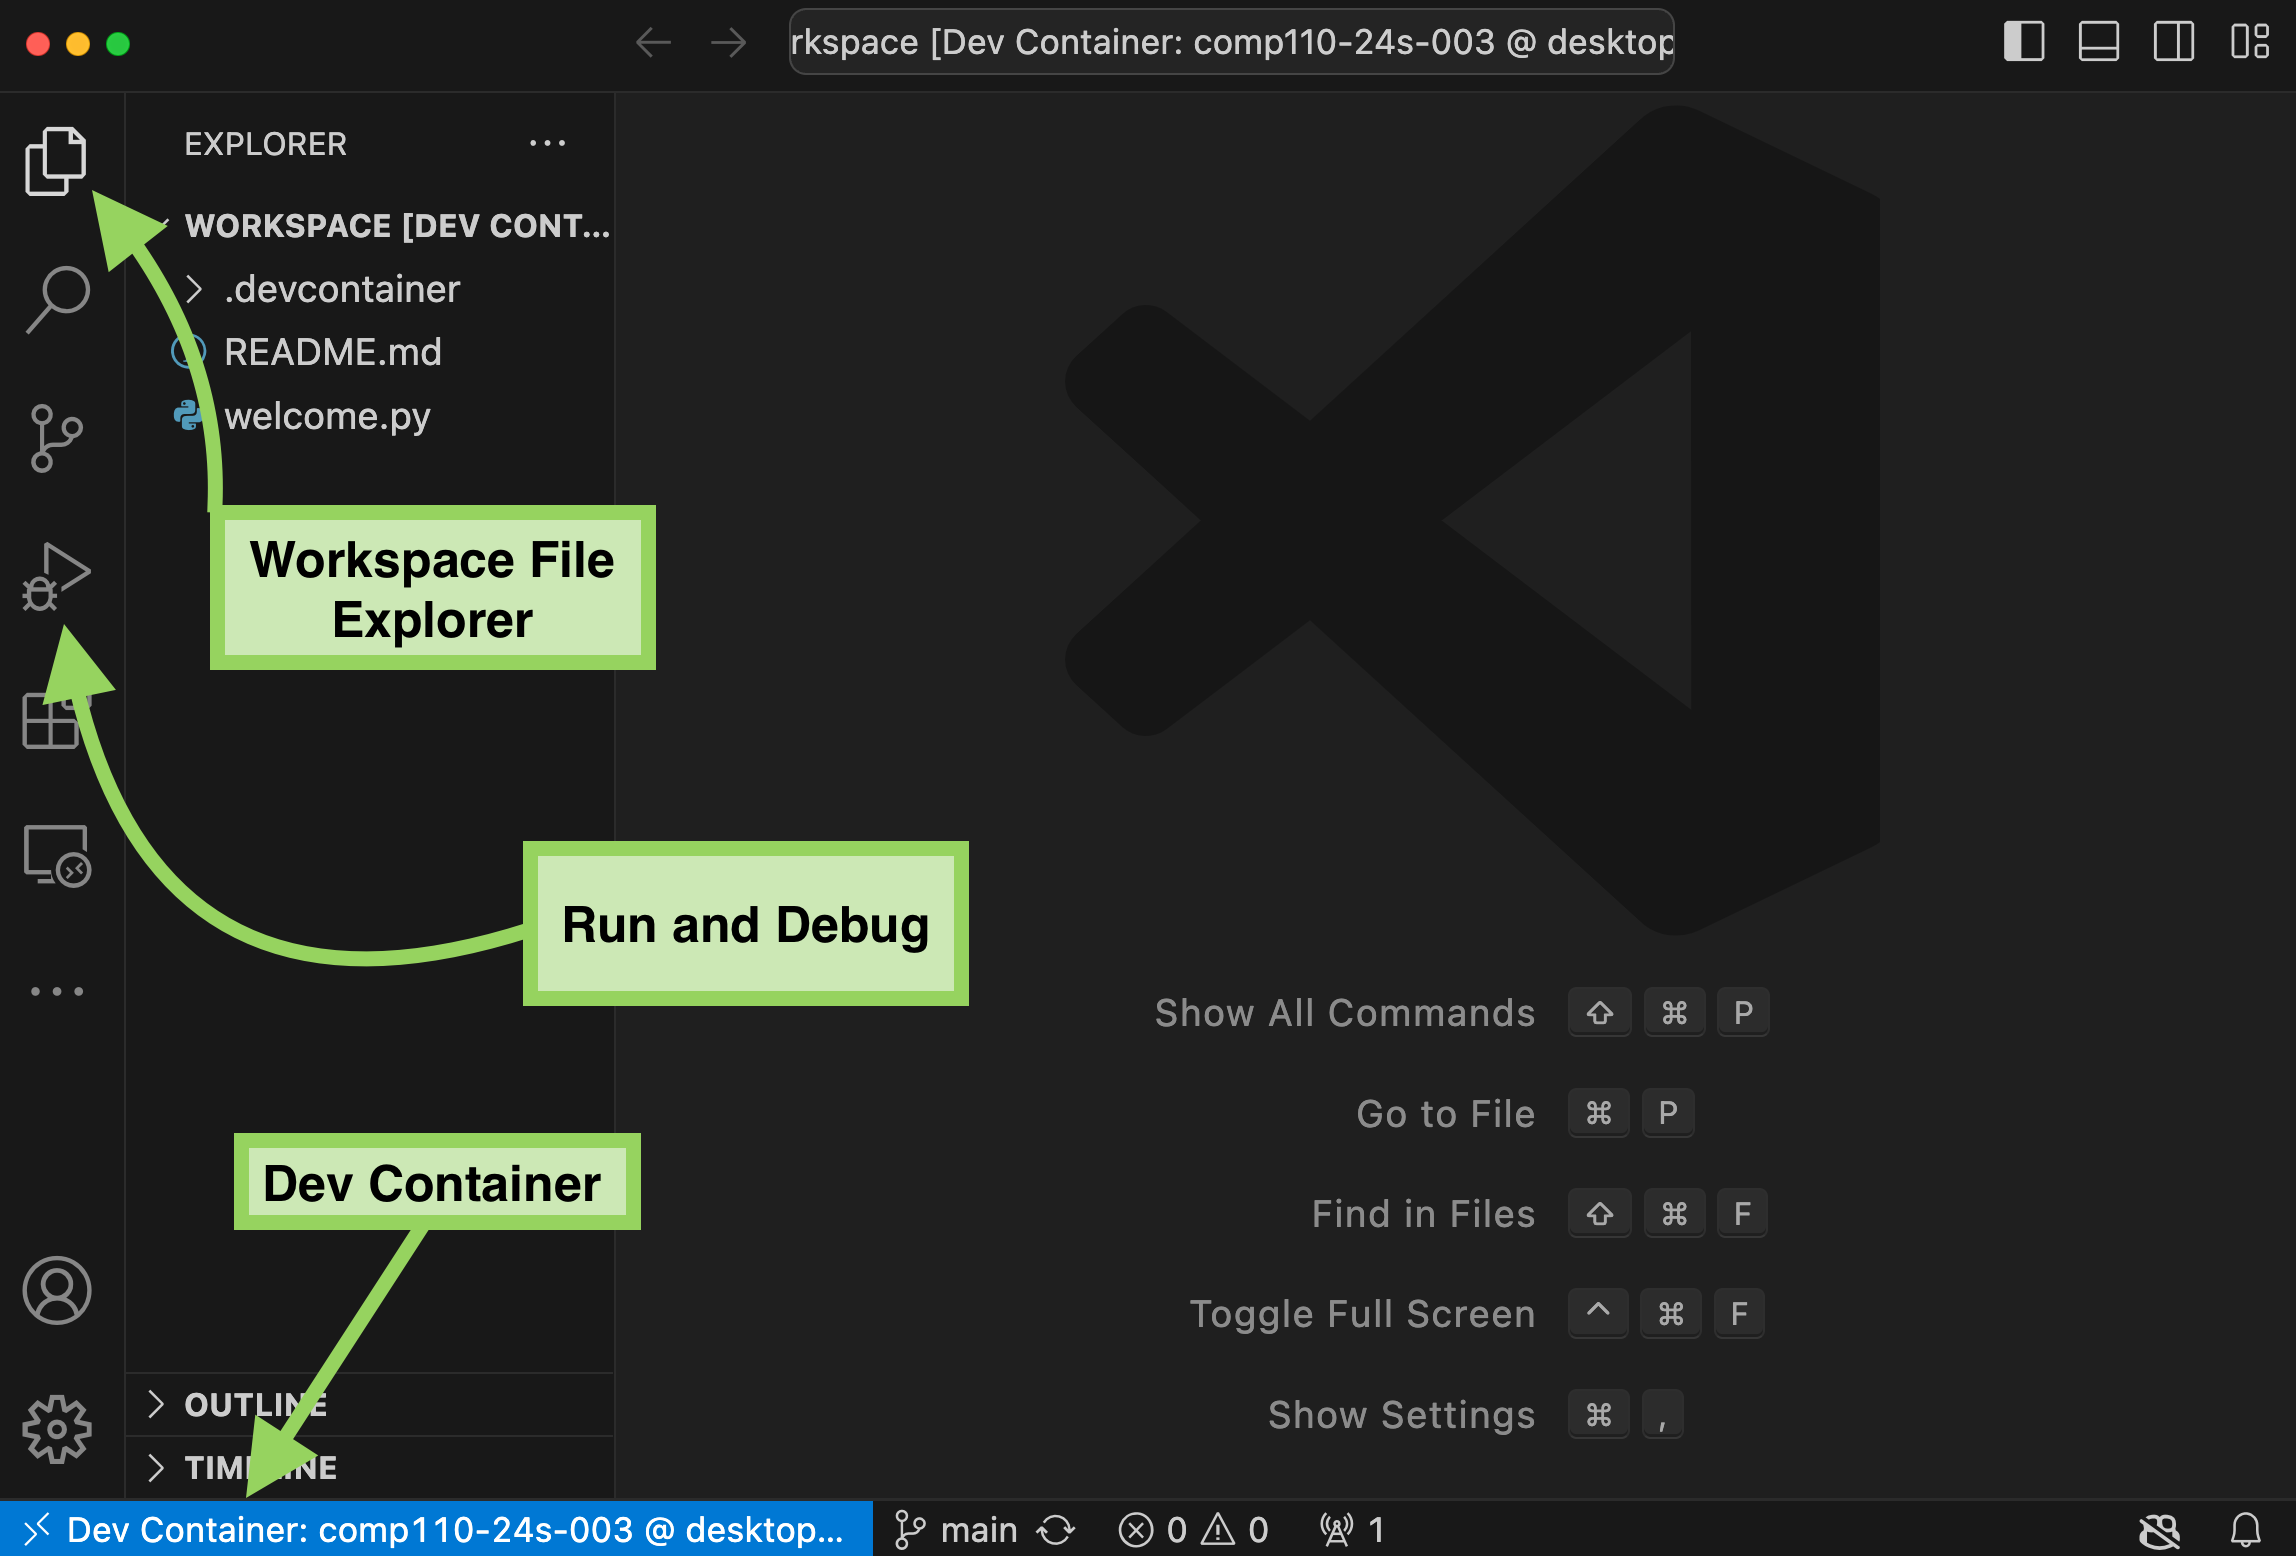Click the sync changes indicator
Image resolution: width=2296 pixels, height=1556 pixels.
(1057, 1529)
